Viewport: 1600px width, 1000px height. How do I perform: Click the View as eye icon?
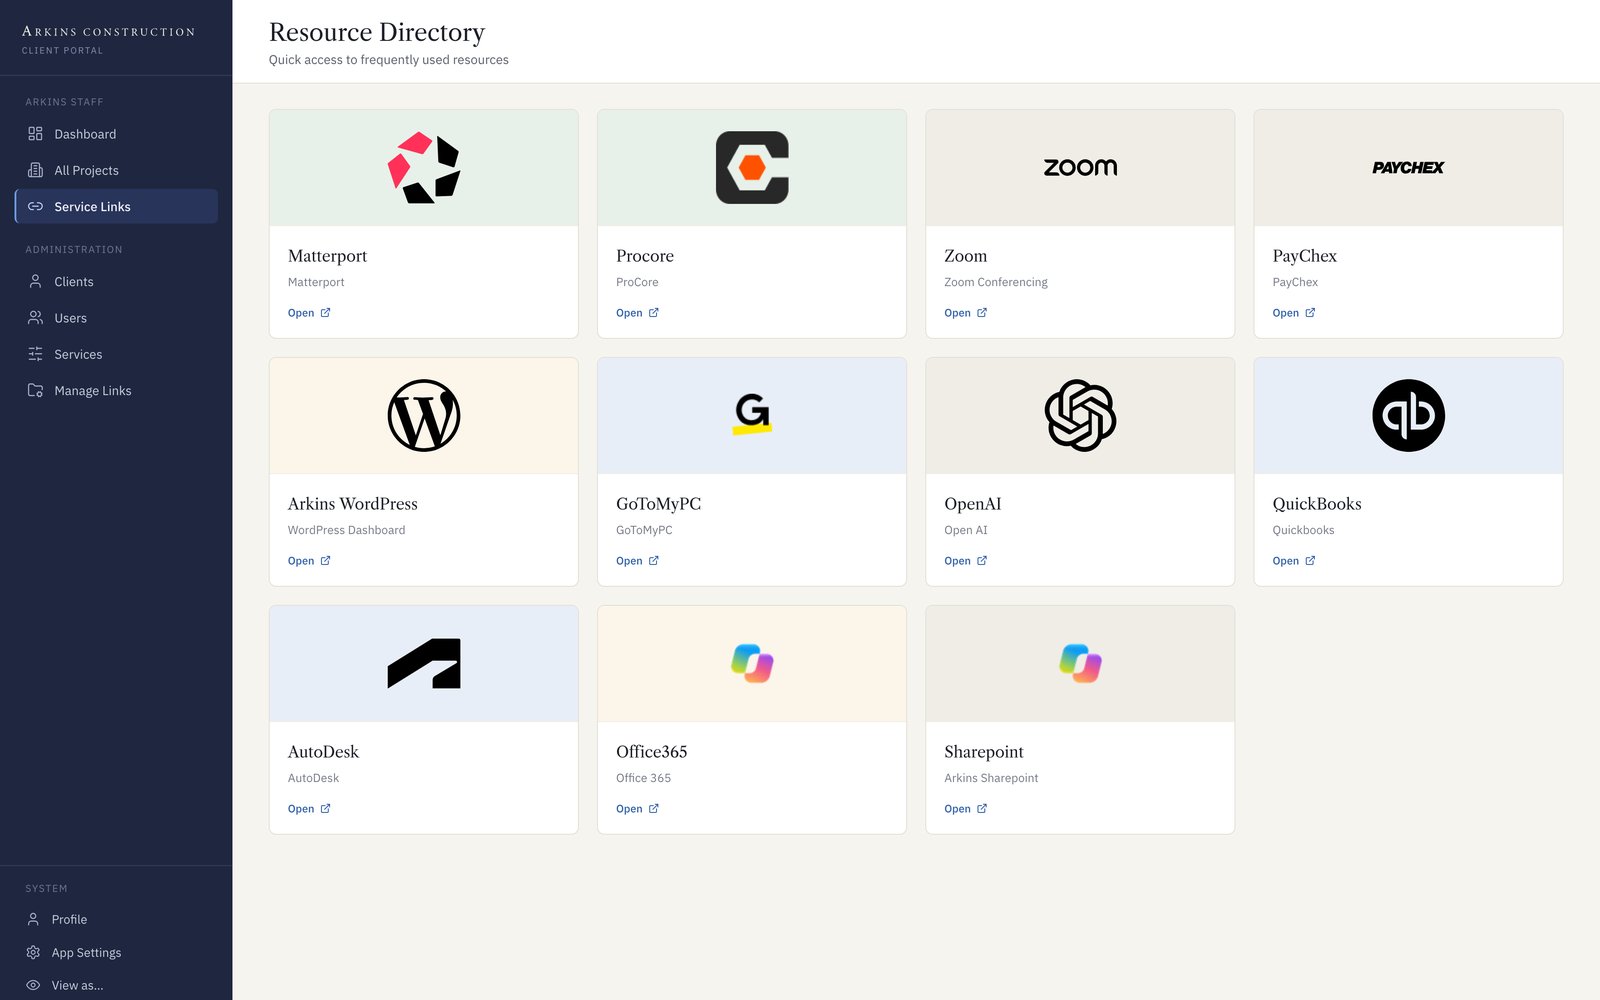pos(33,985)
